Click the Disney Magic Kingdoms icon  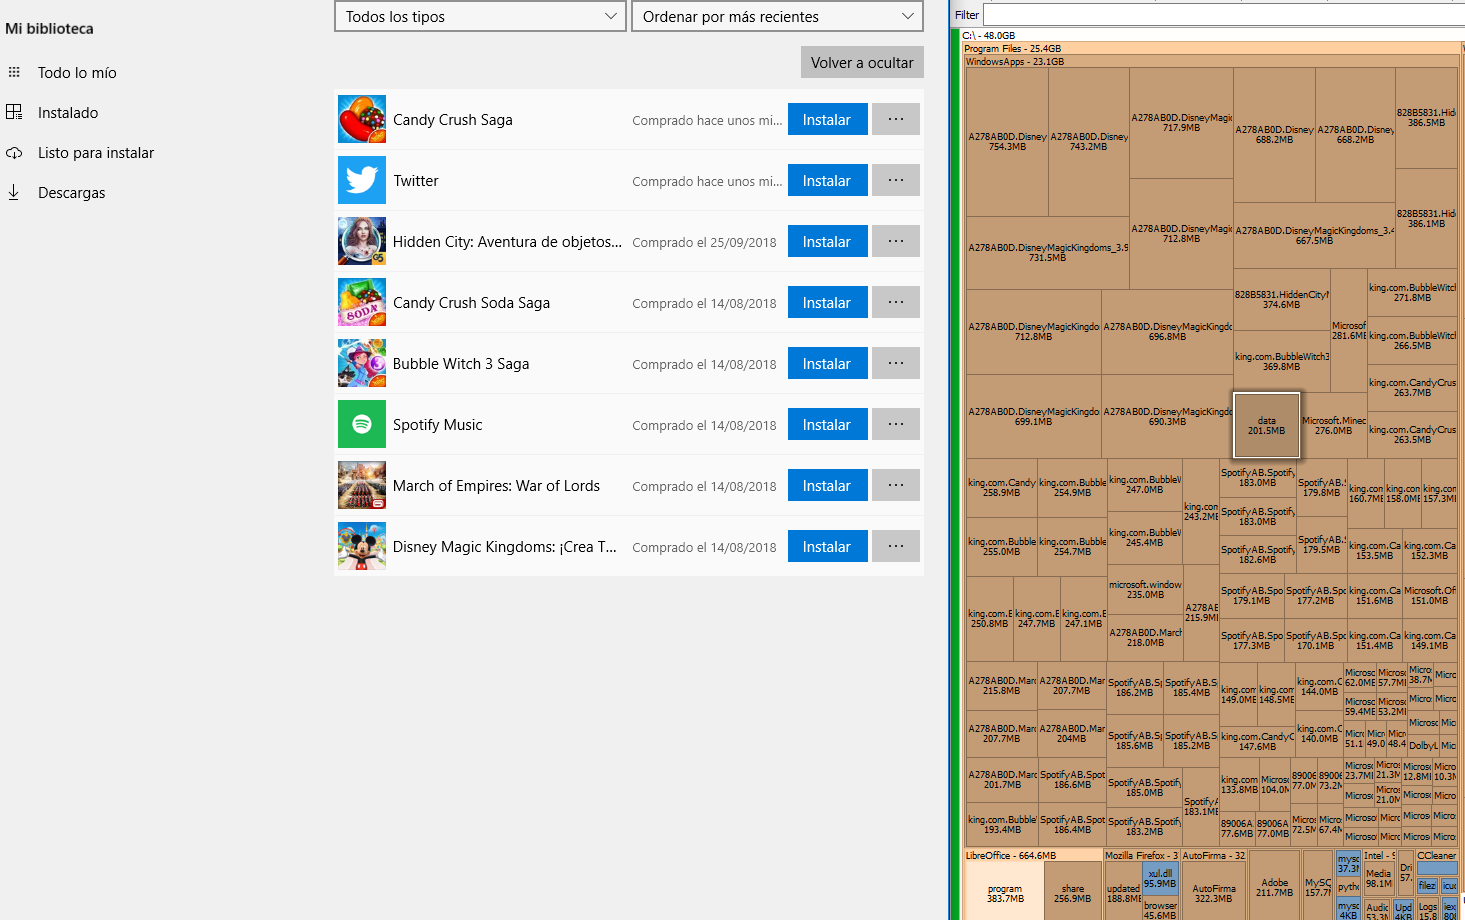pyautogui.click(x=362, y=547)
